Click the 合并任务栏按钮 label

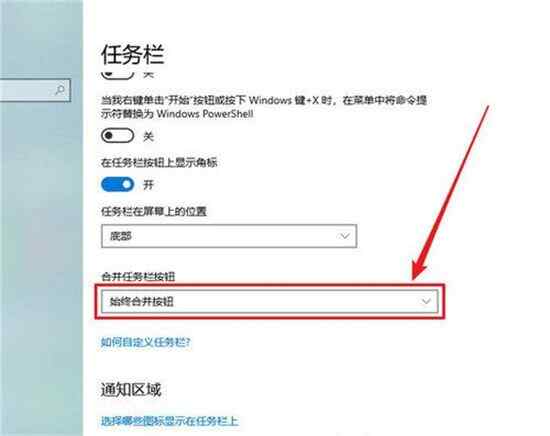tap(138, 277)
